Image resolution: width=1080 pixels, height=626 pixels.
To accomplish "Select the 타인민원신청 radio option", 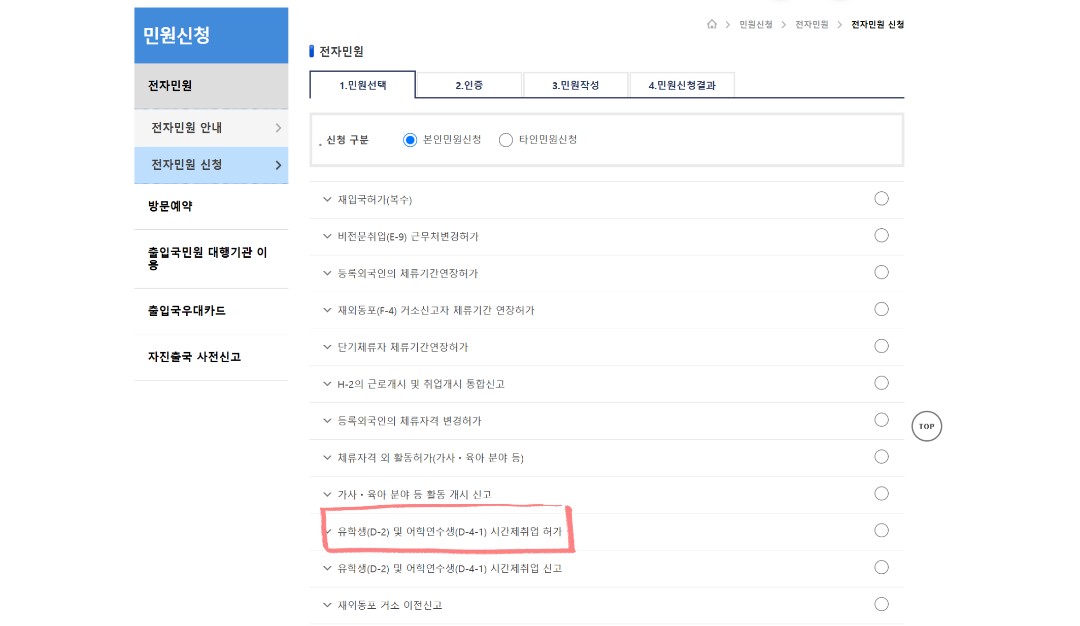I will [506, 140].
